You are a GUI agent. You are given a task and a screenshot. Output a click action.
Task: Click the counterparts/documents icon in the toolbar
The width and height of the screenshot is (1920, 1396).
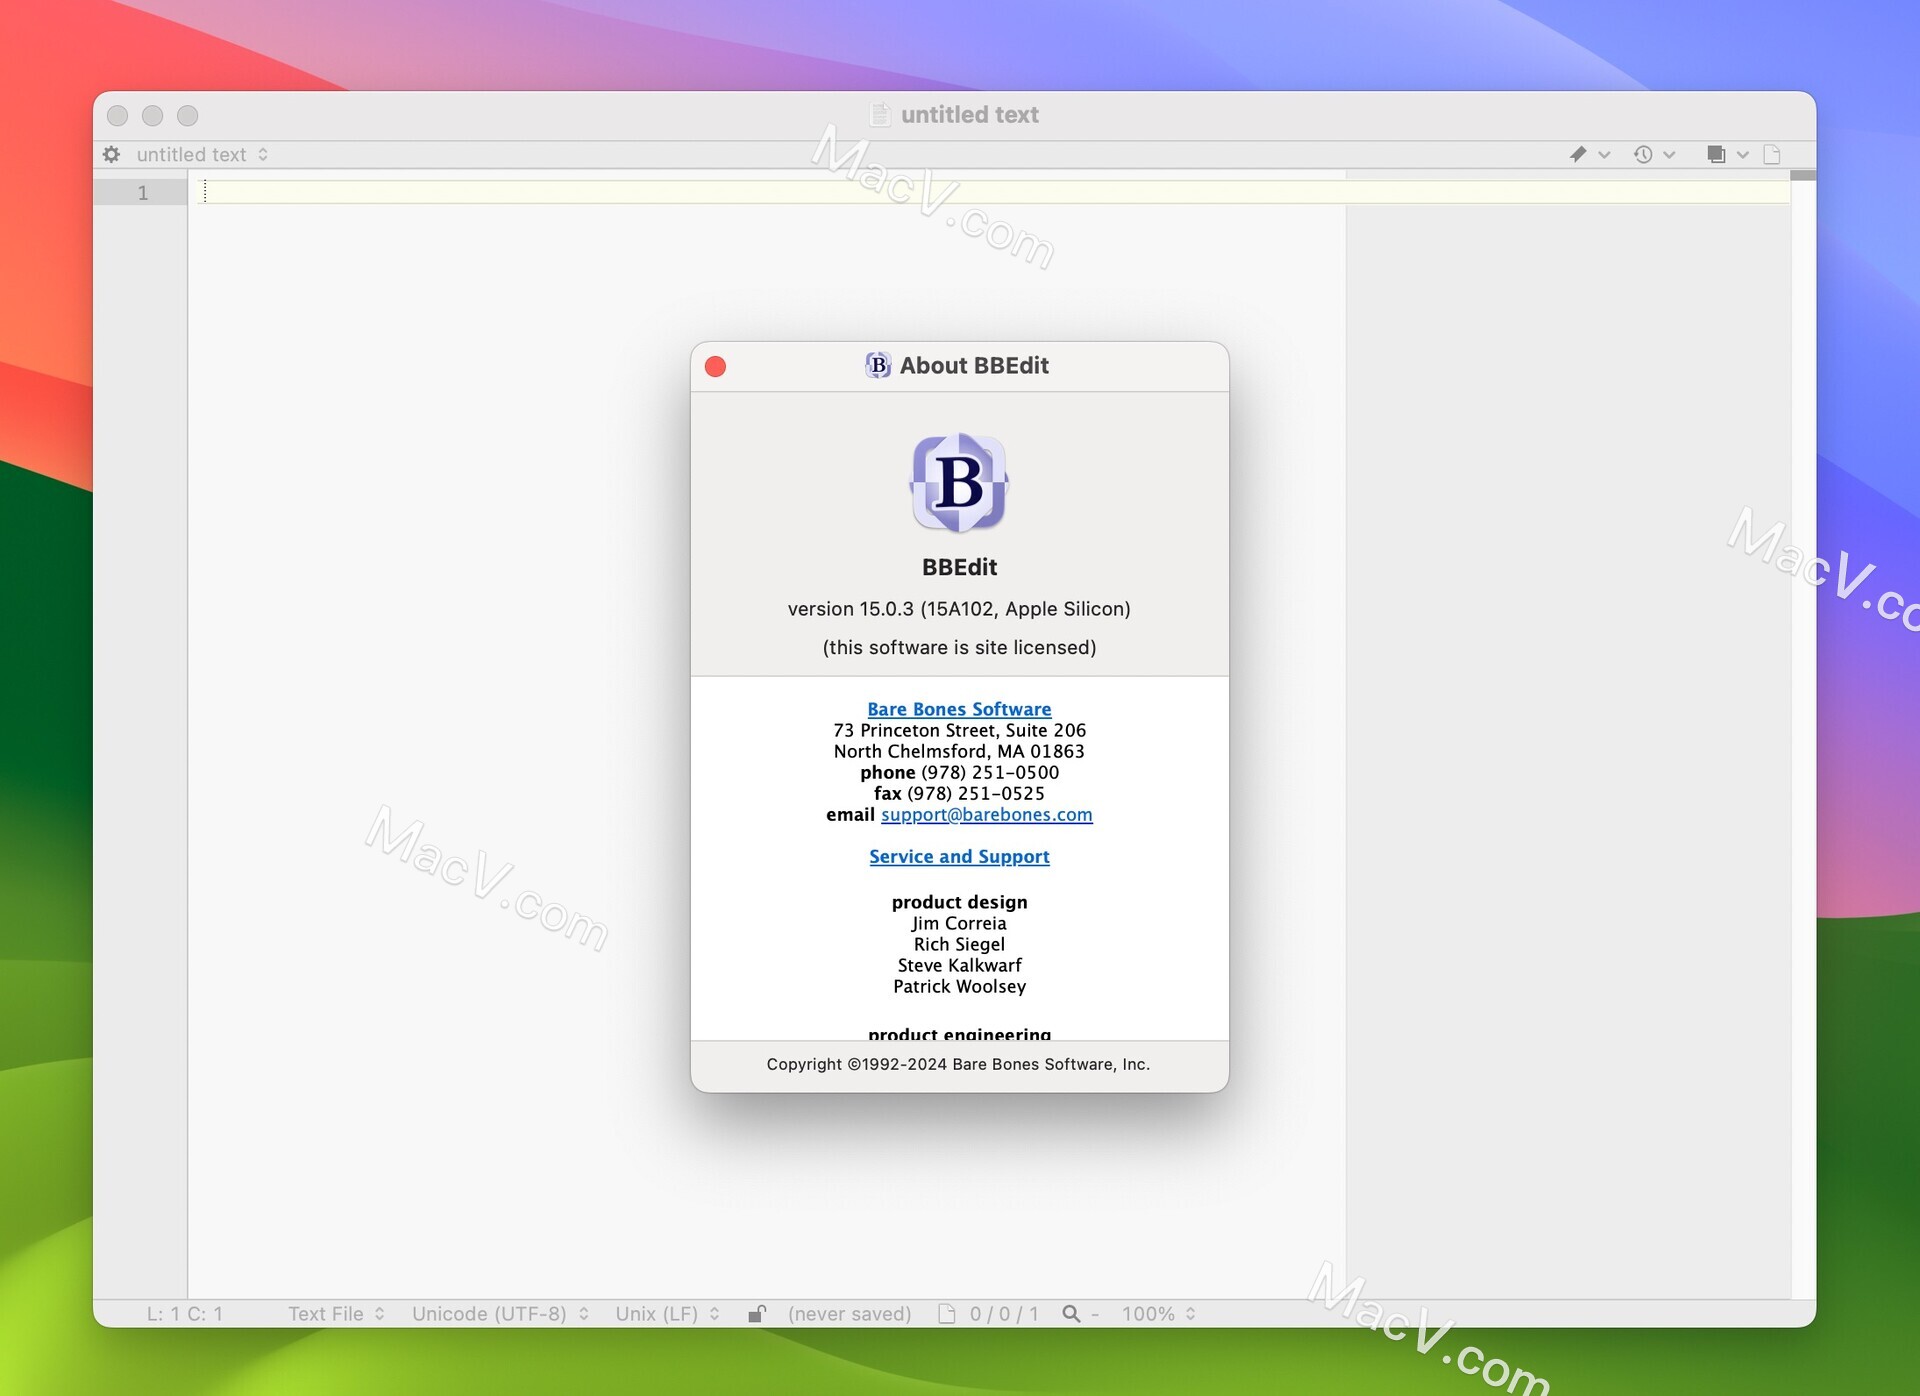pos(1717,154)
